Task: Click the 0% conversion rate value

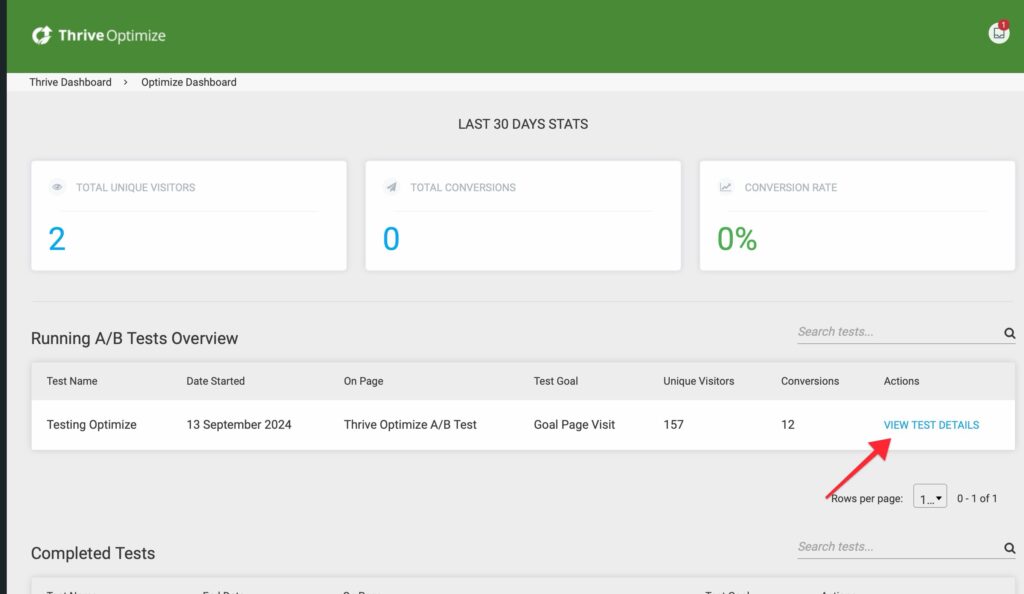Action: tap(737, 239)
